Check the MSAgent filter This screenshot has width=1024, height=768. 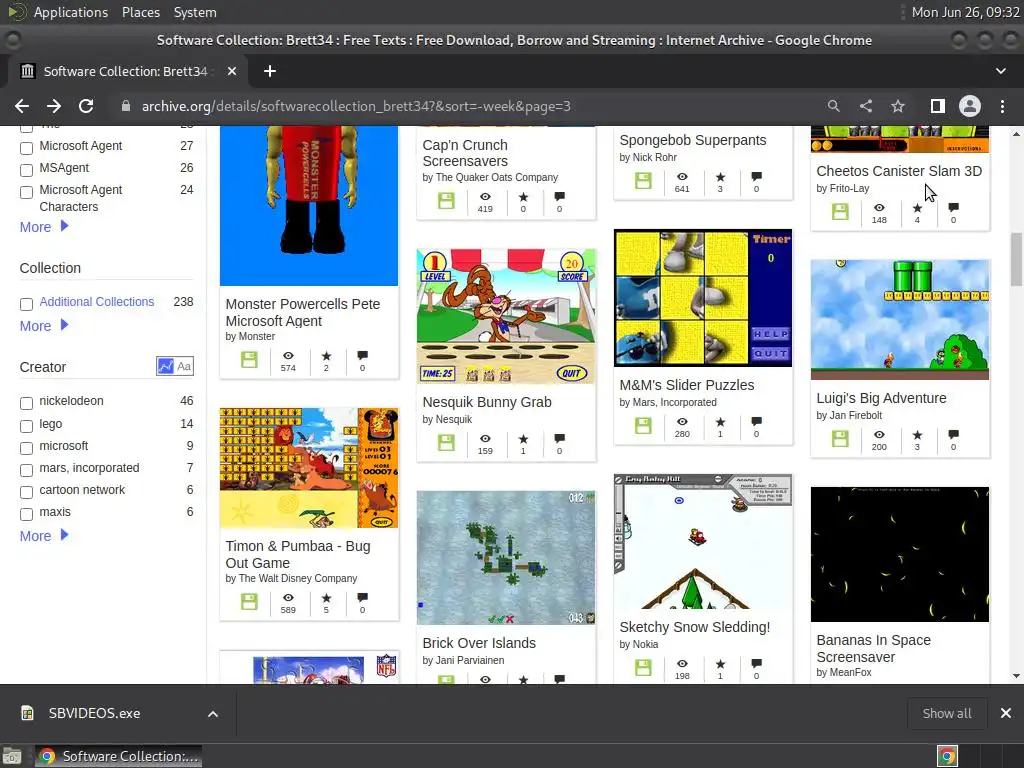26,170
